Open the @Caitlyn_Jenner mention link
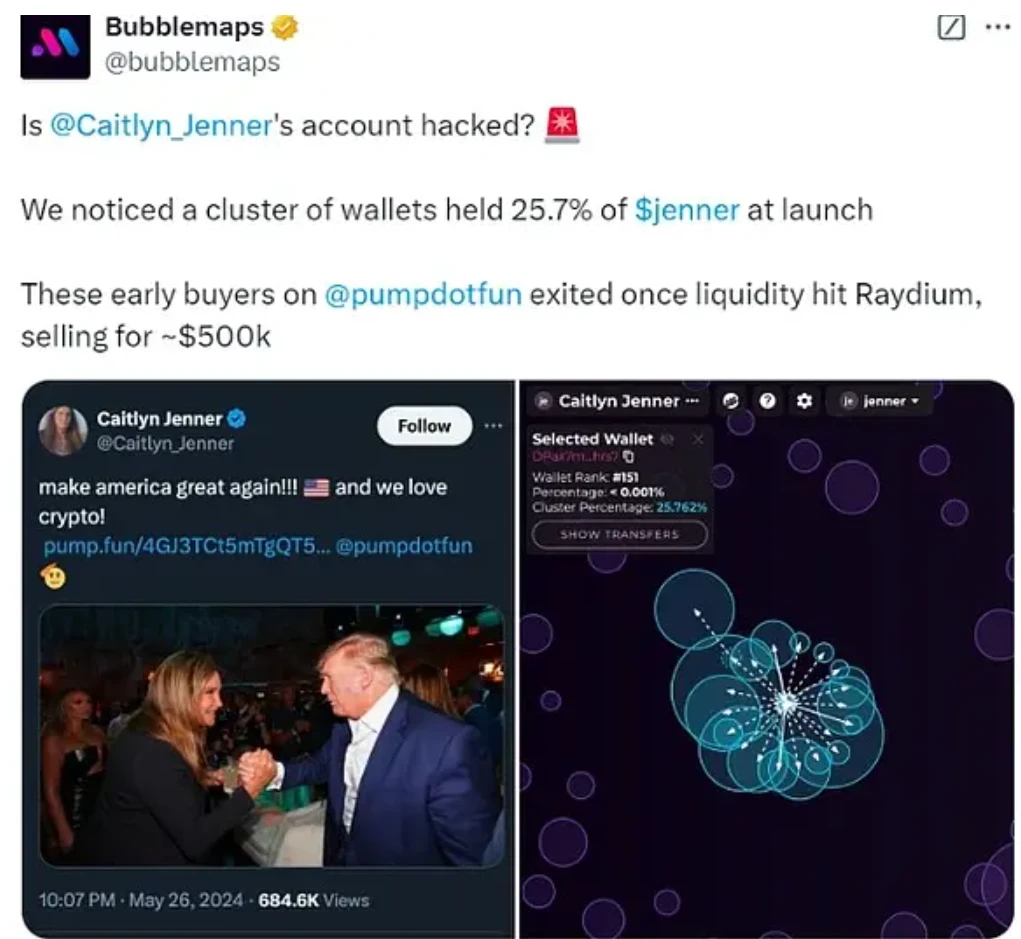This screenshot has width=1021, height=939. click(160, 126)
